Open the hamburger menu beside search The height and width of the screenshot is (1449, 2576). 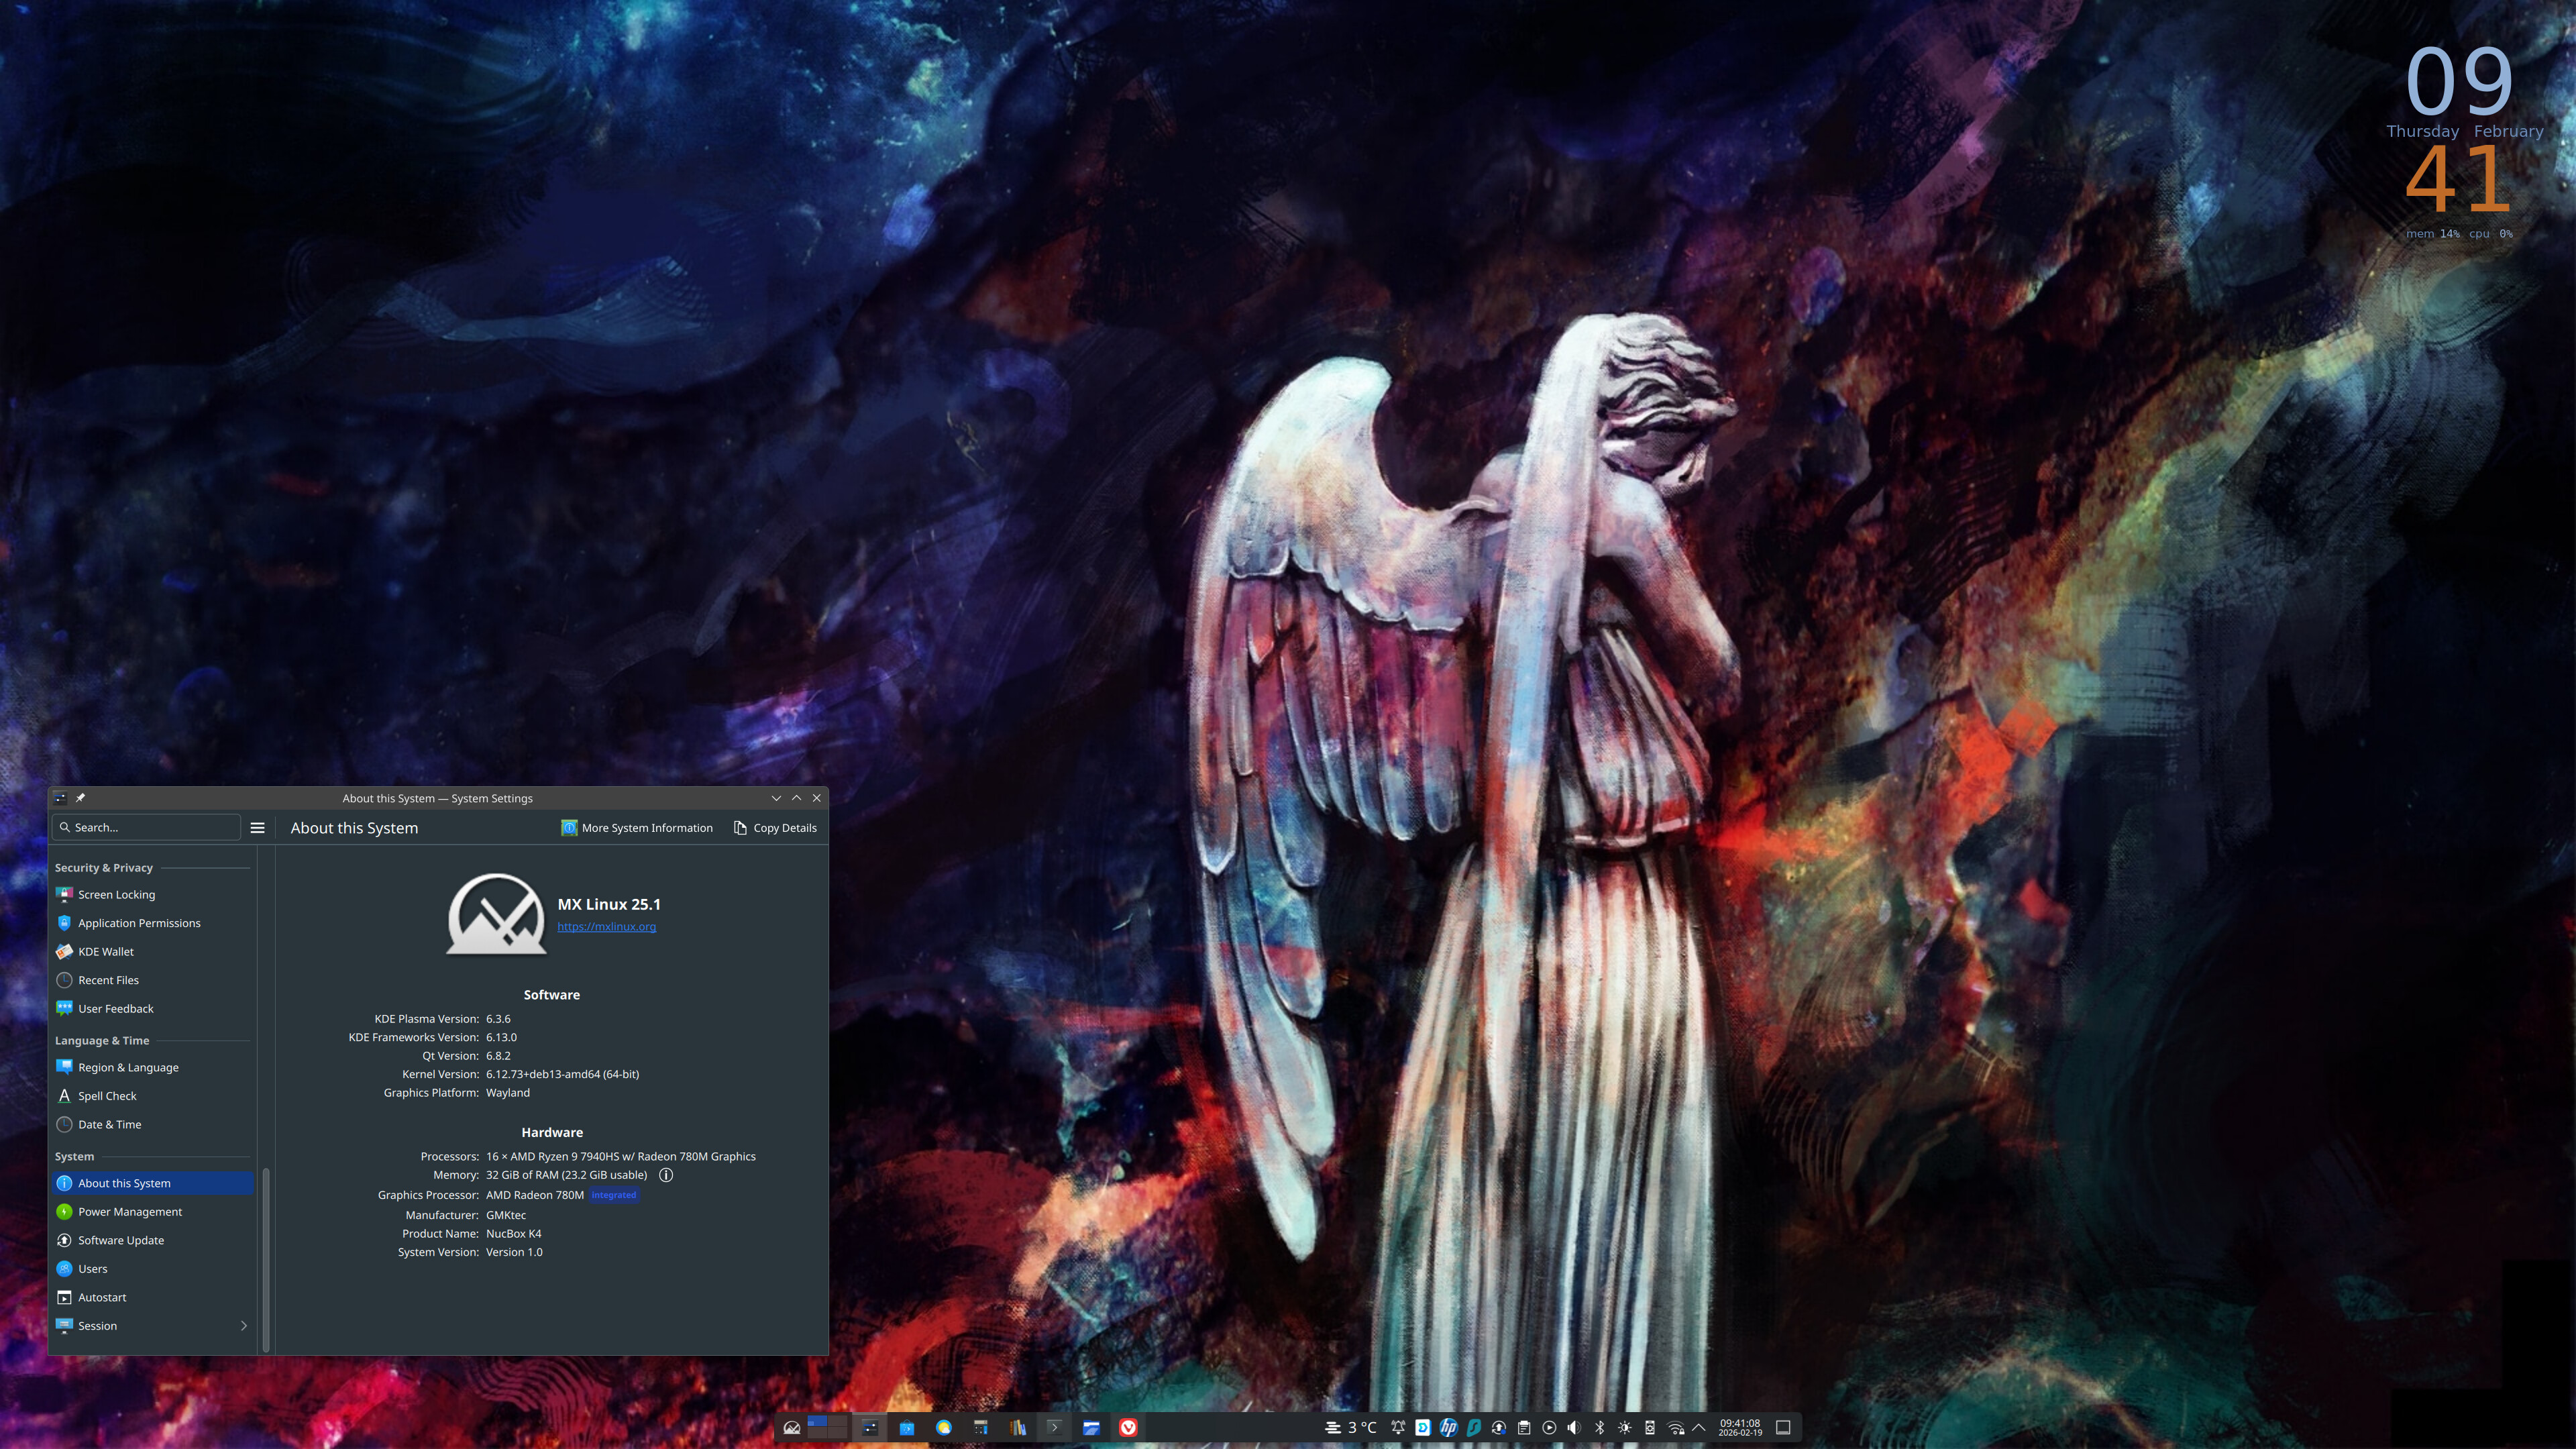(257, 828)
